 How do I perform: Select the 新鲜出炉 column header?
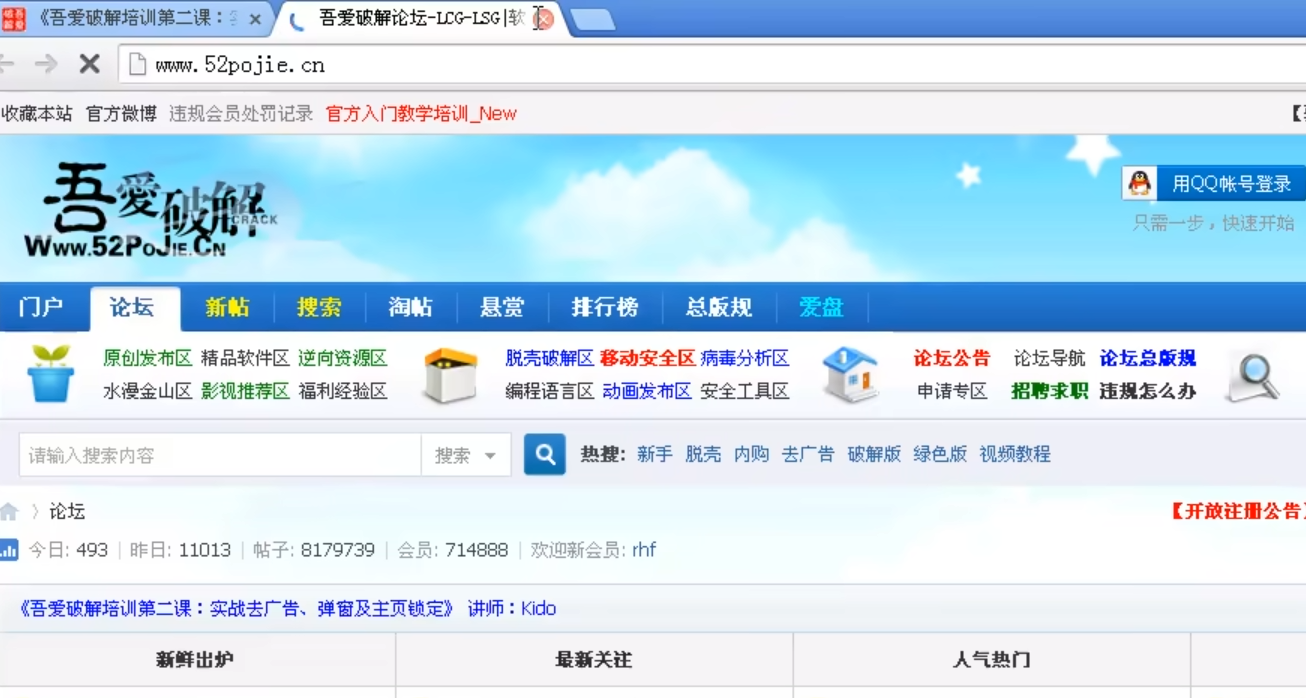[x=195, y=660]
